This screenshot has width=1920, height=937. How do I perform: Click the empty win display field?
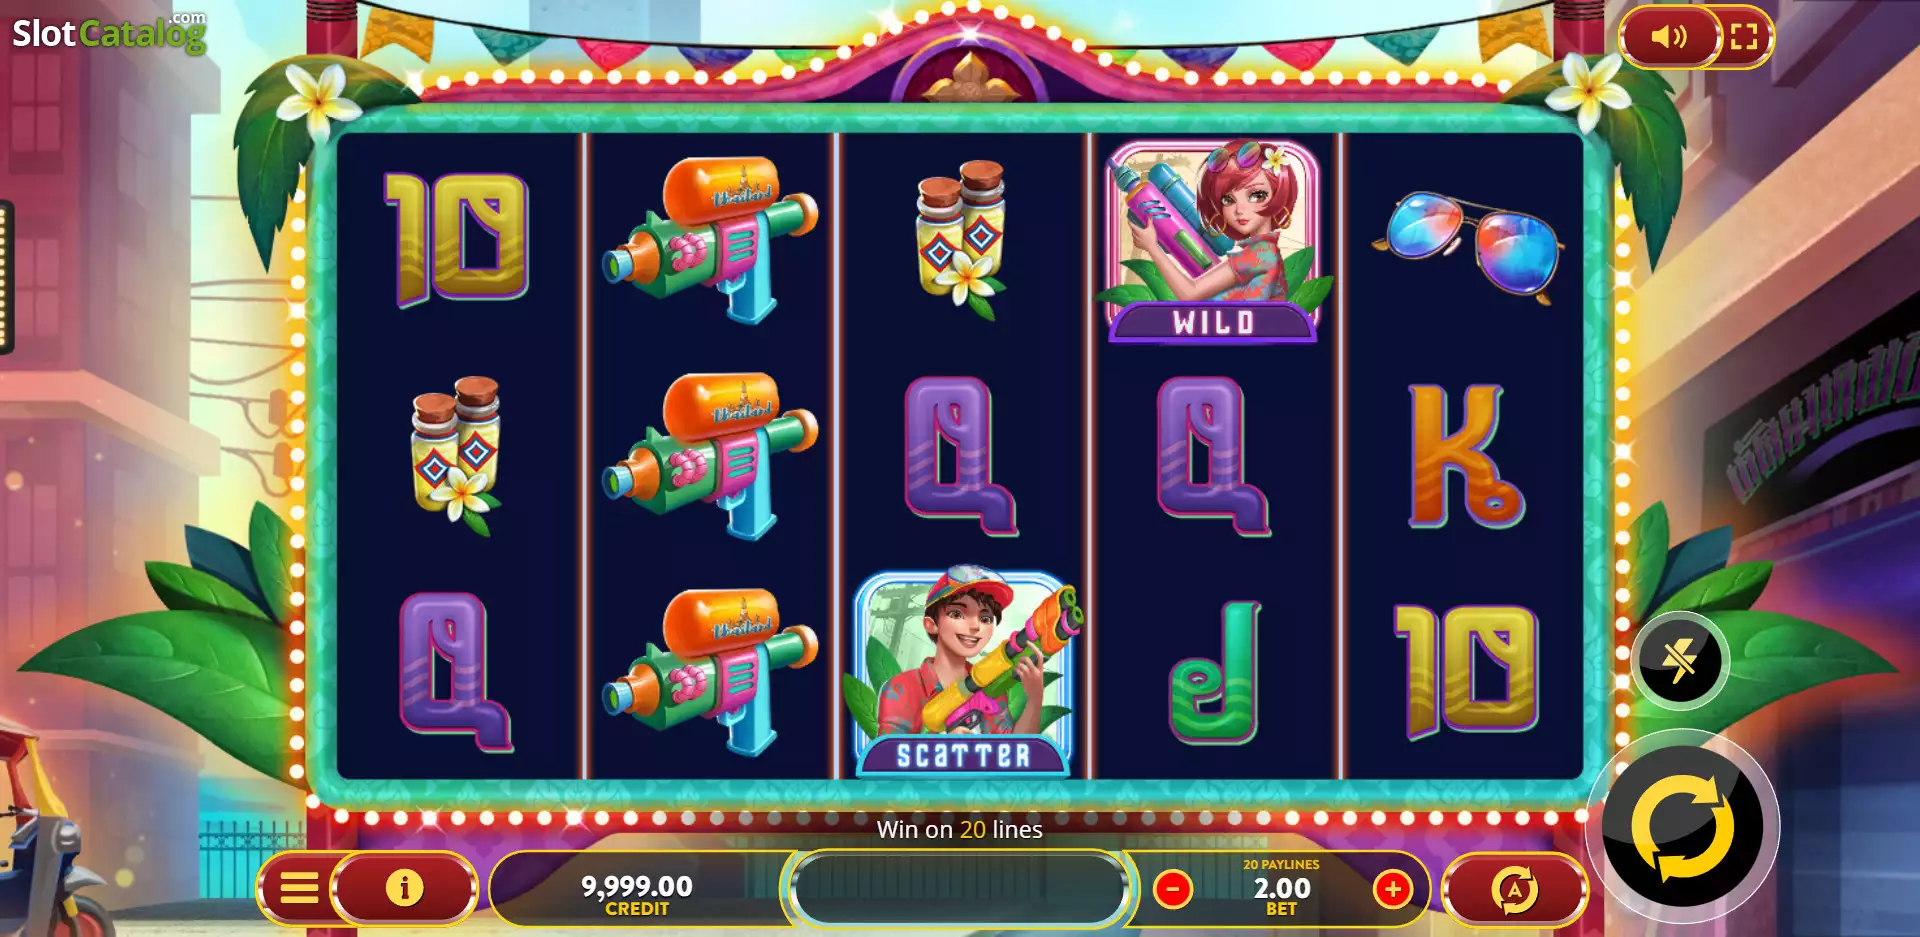tap(958, 889)
